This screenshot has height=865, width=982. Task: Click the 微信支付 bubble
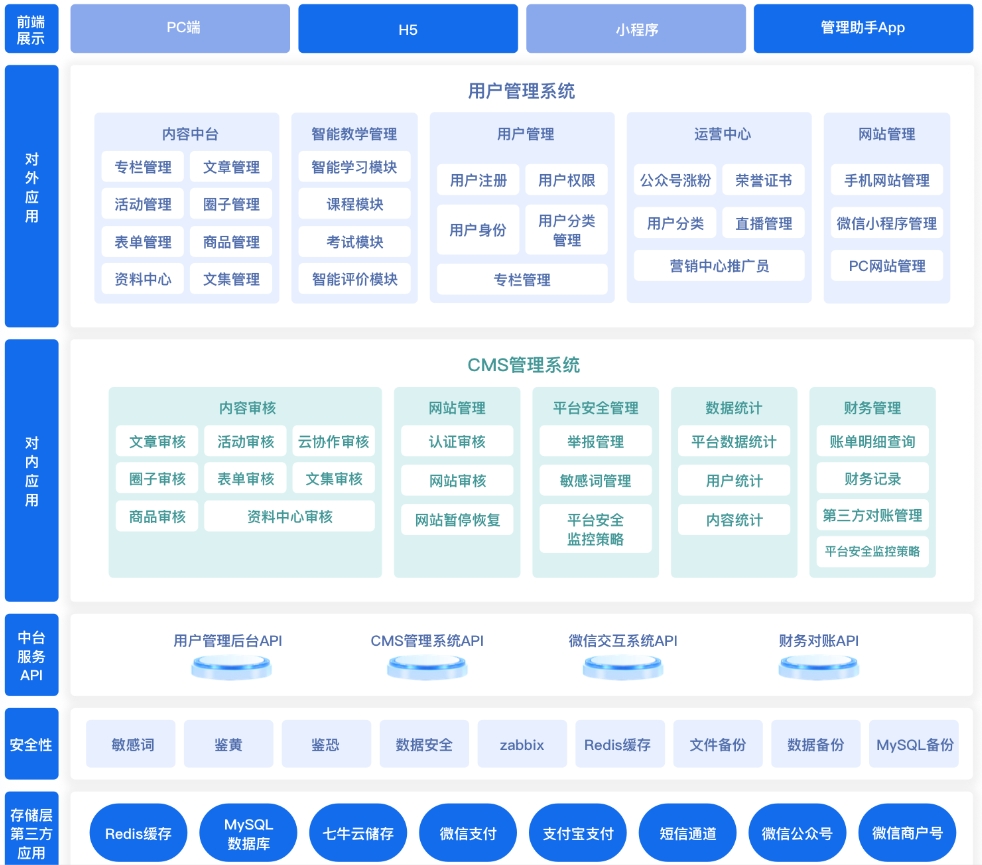pyautogui.click(x=468, y=833)
